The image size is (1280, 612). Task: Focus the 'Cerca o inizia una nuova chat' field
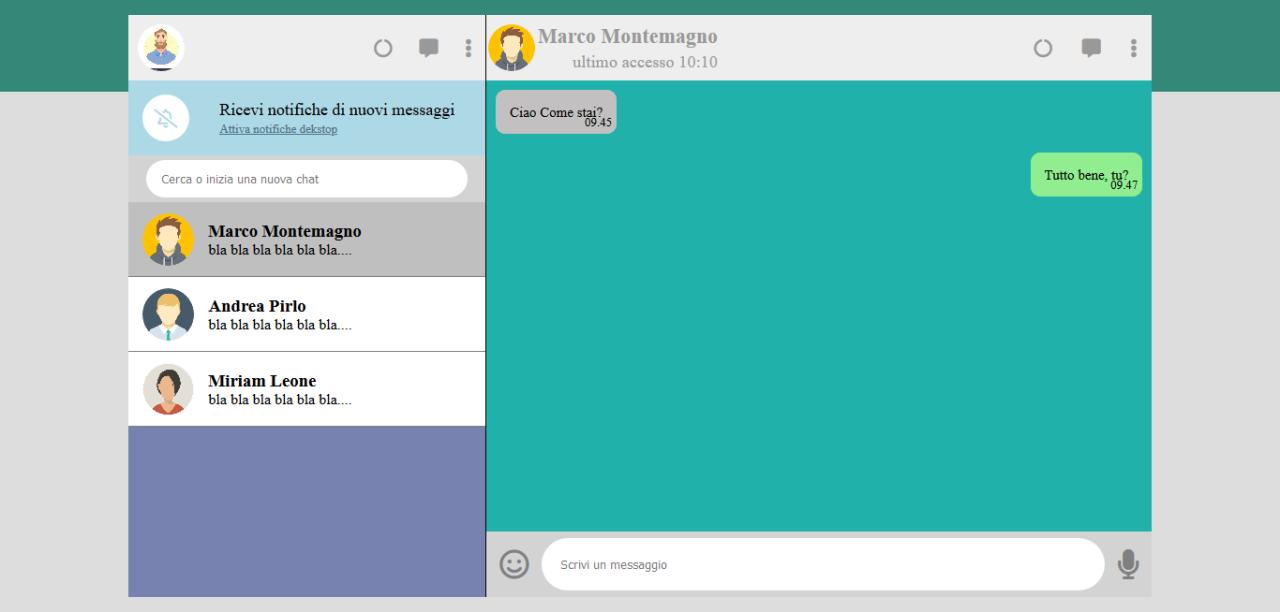click(x=306, y=179)
